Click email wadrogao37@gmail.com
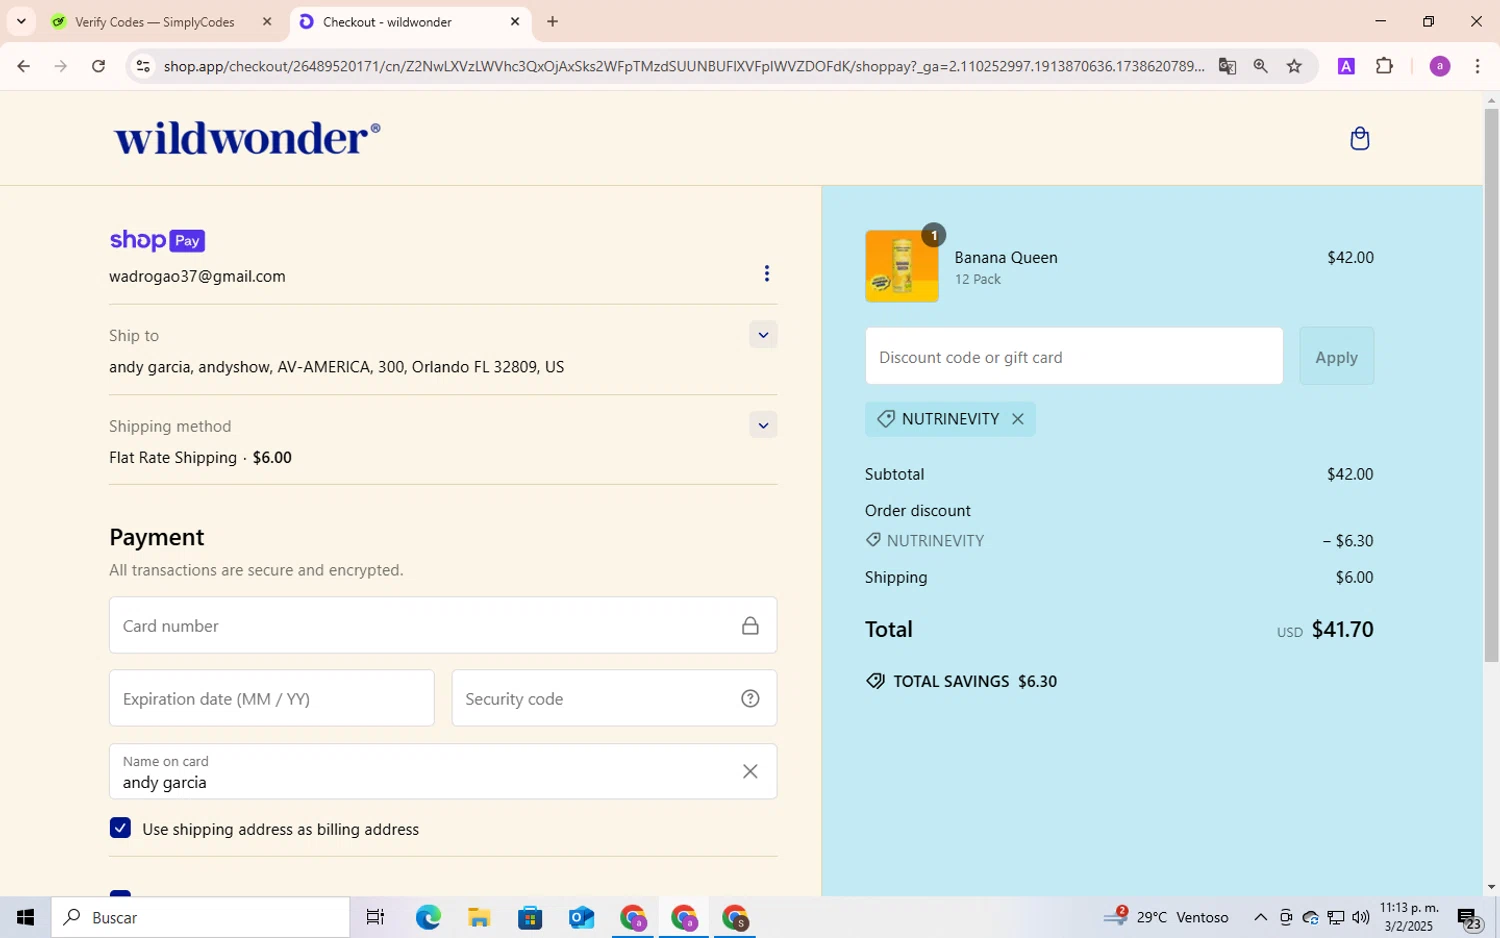Image resolution: width=1500 pixels, height=938 pixels. [x=197, y=276]
